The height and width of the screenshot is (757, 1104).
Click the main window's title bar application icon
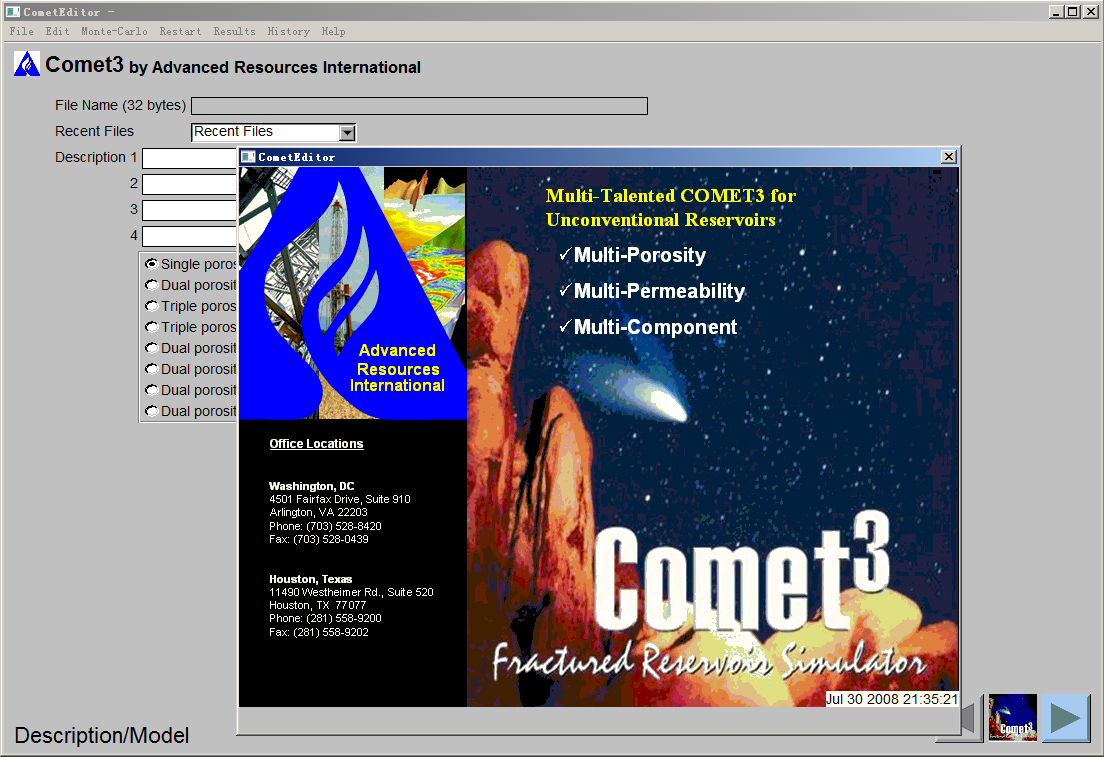pos(13,11)
